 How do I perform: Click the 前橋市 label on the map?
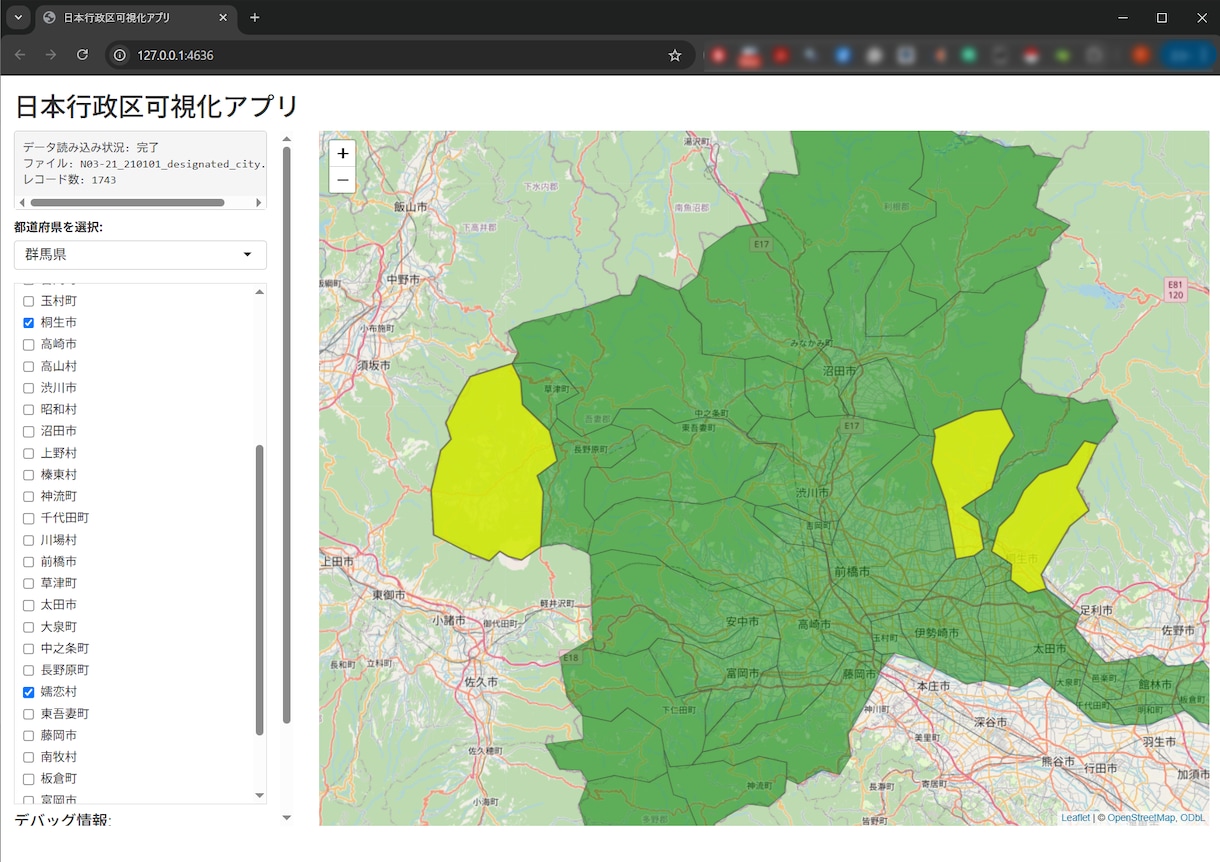pyautogui.click(x=851, y=571)
